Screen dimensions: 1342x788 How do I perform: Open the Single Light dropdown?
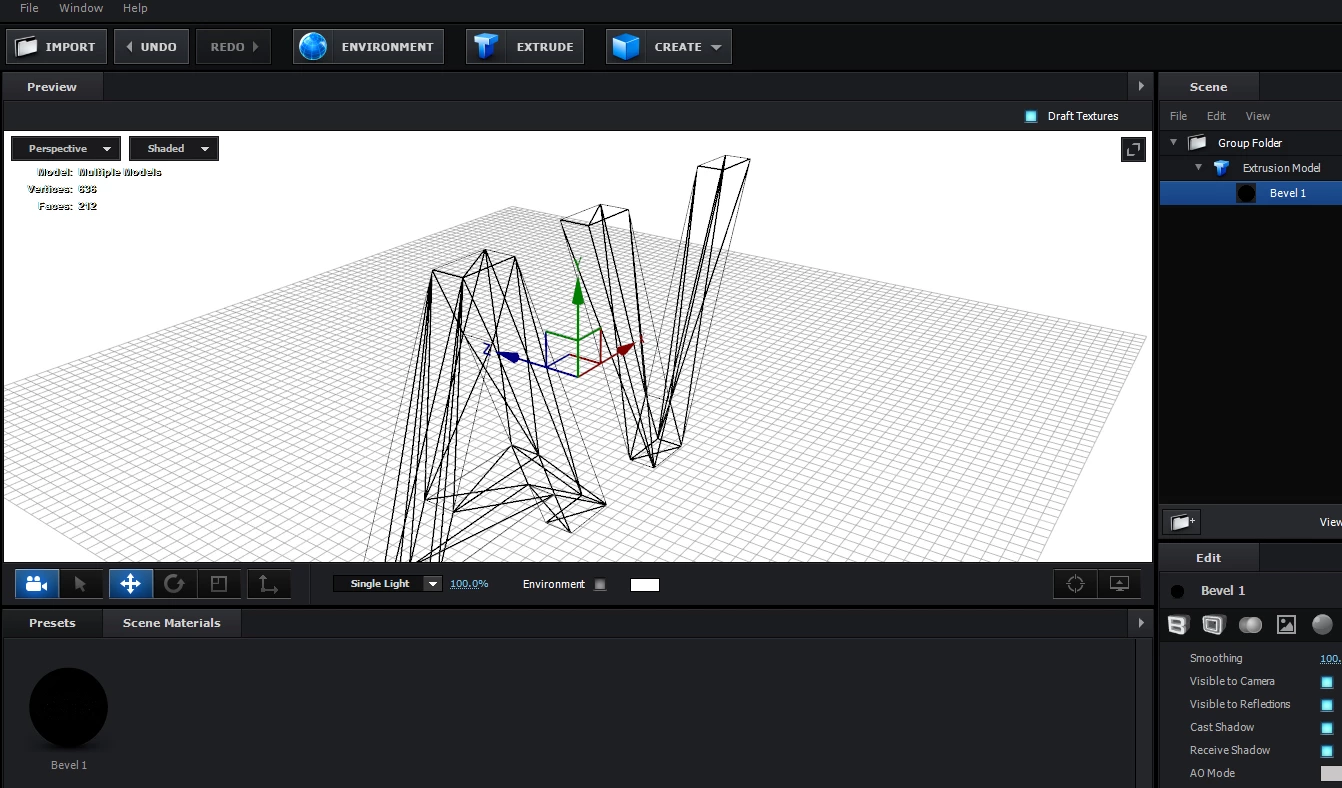[x=387, y=584]
